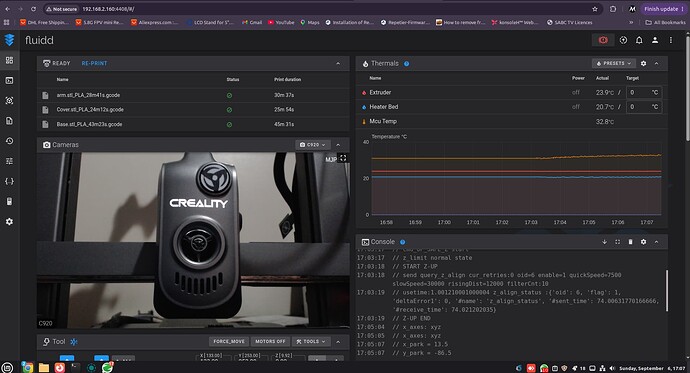The height and width of the screenshot is (373, 690).
Task: Open the System page in the sidebar
Action: click(9, 201)
